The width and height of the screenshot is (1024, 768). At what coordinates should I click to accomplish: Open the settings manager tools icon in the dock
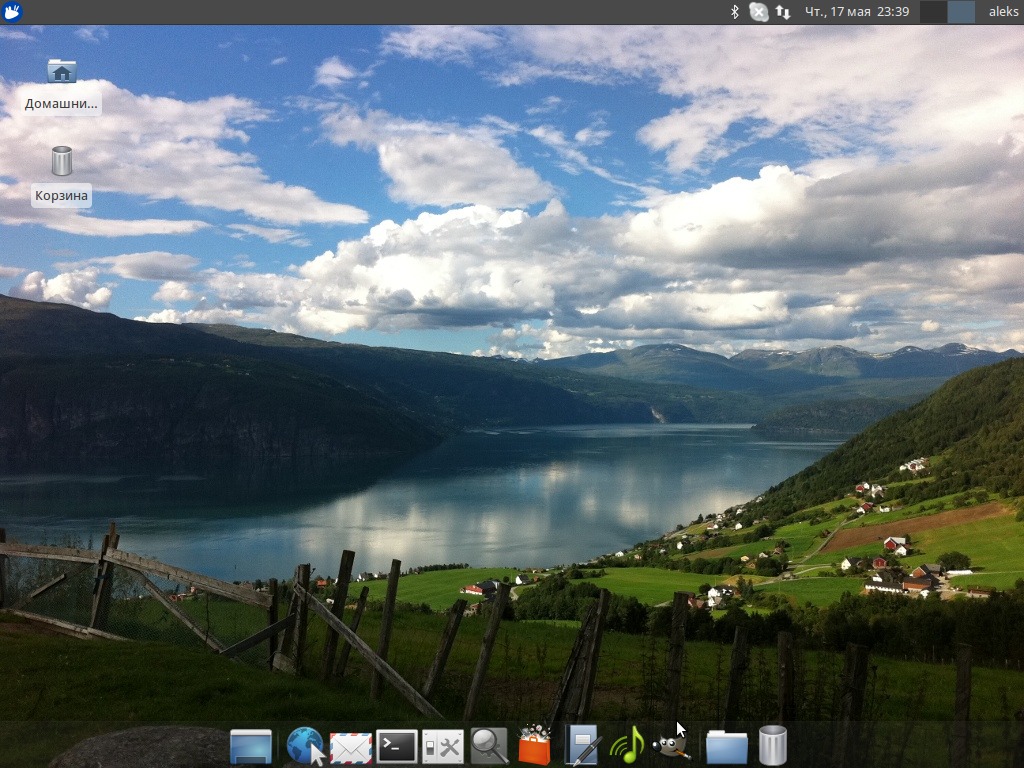(x=443, y=747)
